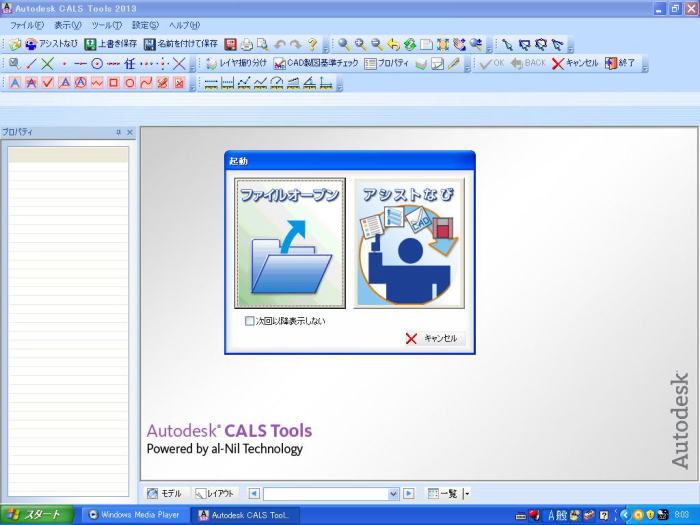Expand the zoom toolbar overflow arrow

point(489,46)
